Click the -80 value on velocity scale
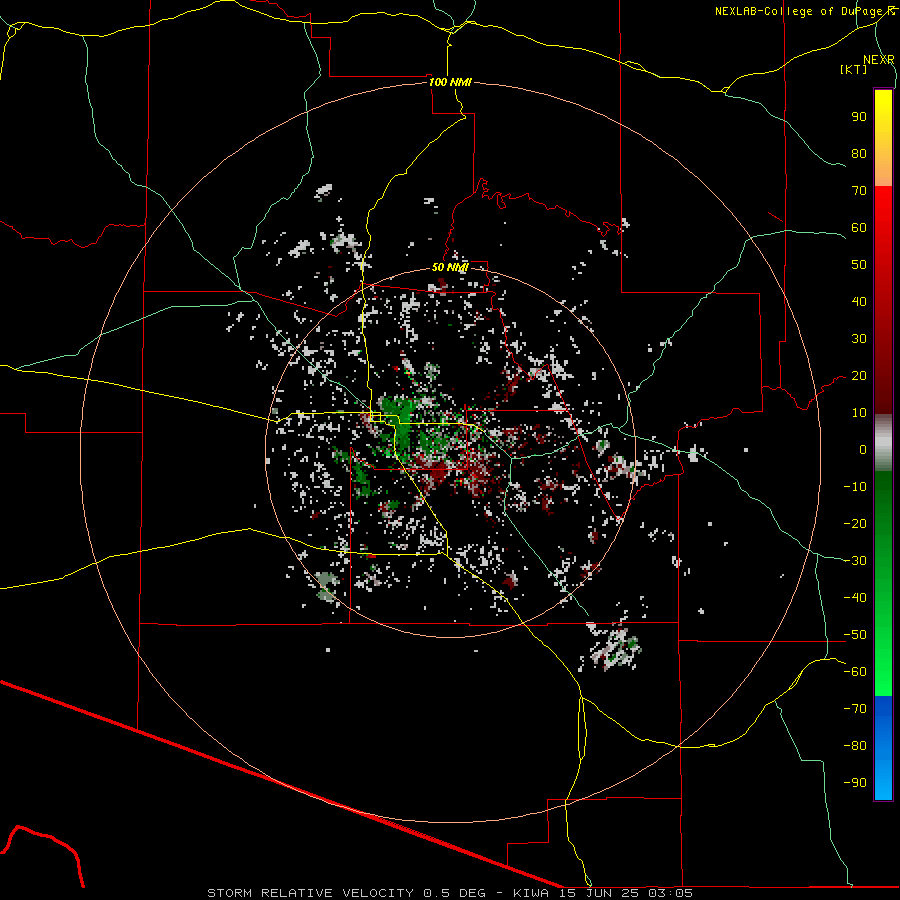The height and width of the screenshot is (900, 900). 855,746
